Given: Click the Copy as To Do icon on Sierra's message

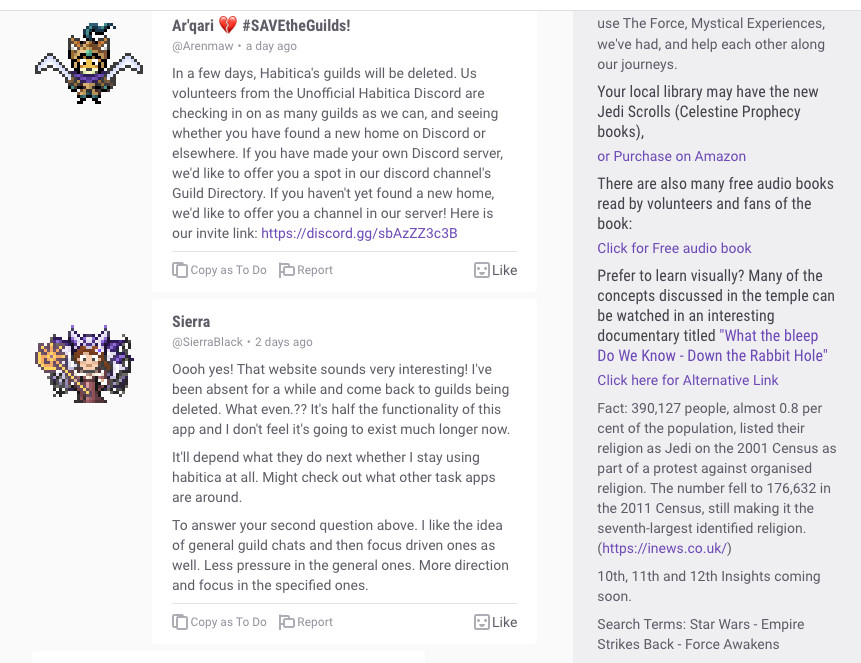Looking at the screenshot, I should pyautogui.click(x=180, y=622).
